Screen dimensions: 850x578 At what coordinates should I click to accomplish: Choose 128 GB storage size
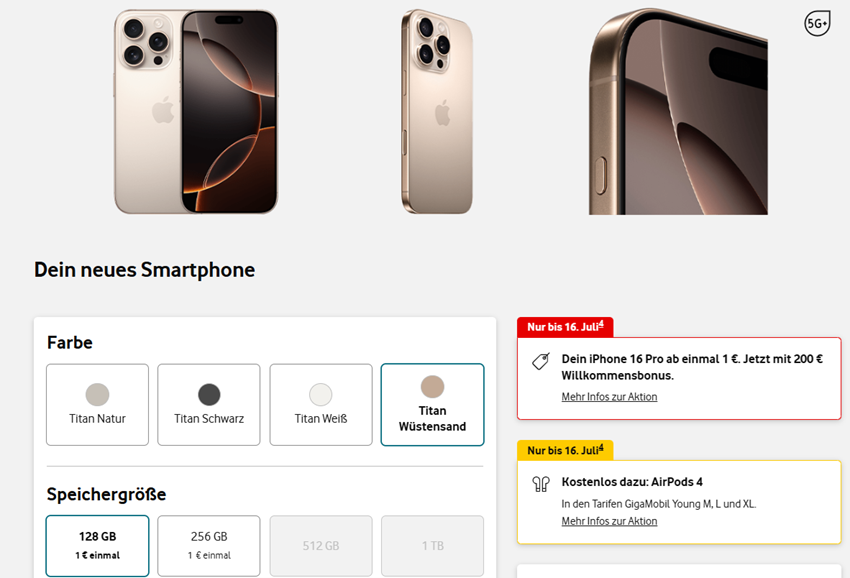coord(97,545)
